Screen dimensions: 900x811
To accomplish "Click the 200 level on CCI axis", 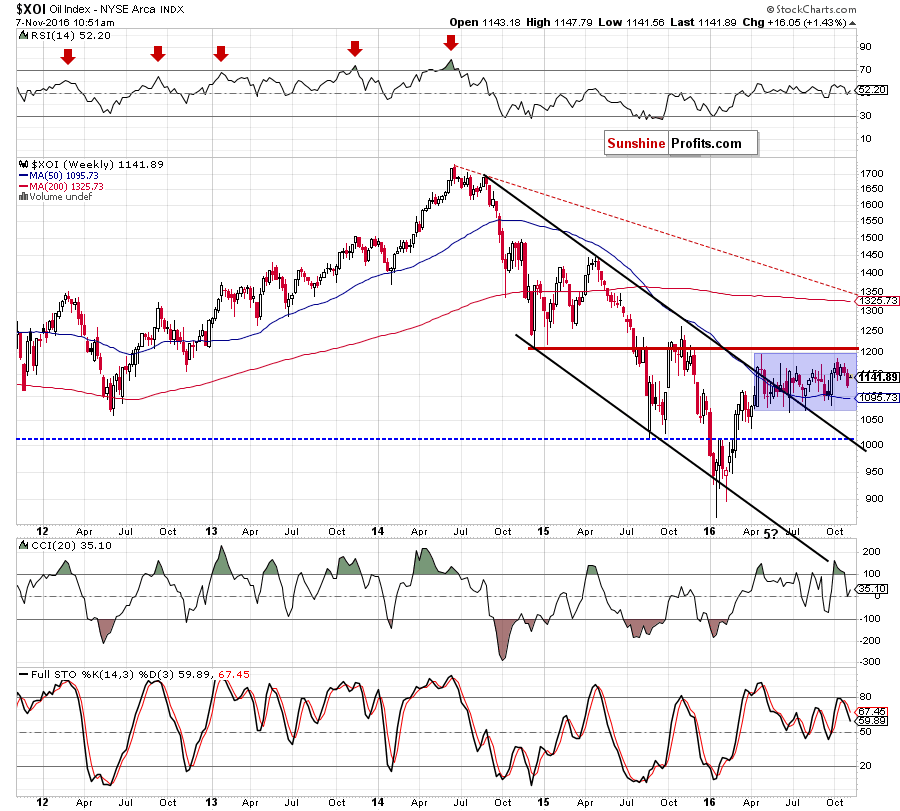I will pos(871,552).
